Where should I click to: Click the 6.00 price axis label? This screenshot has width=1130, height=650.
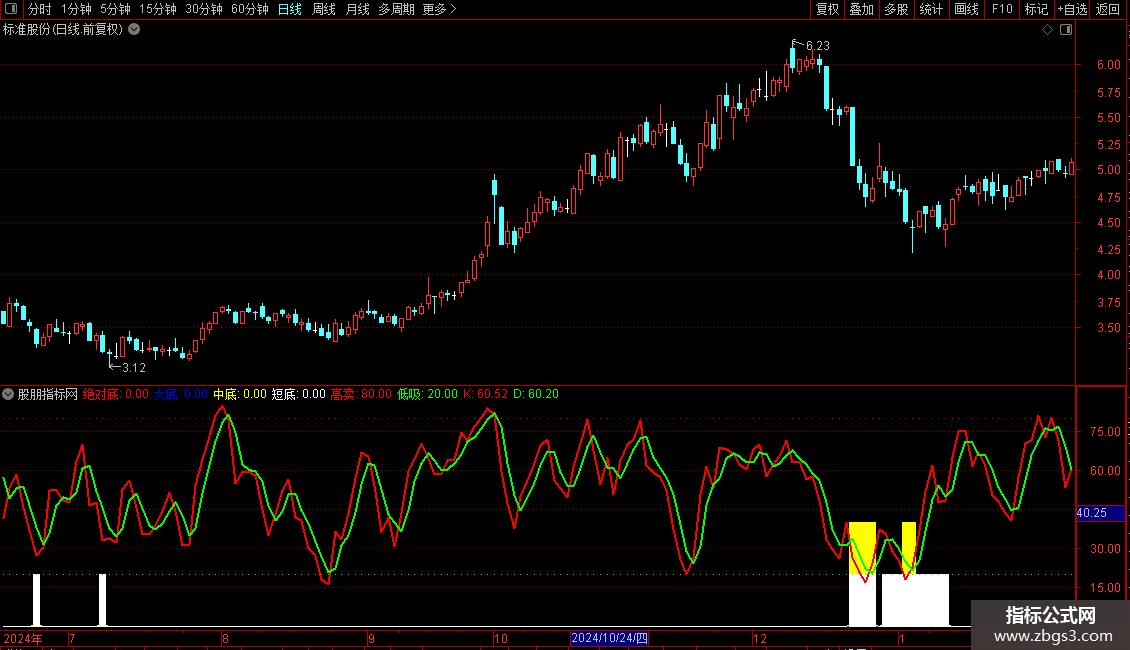click(1108, 65)
